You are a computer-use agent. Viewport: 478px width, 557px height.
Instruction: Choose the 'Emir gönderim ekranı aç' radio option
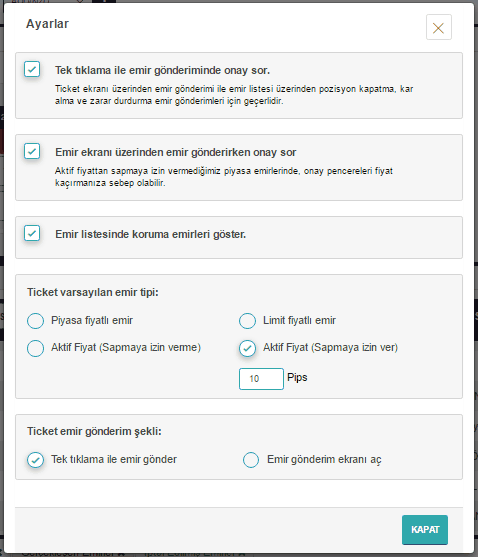(x=251, y=460)
